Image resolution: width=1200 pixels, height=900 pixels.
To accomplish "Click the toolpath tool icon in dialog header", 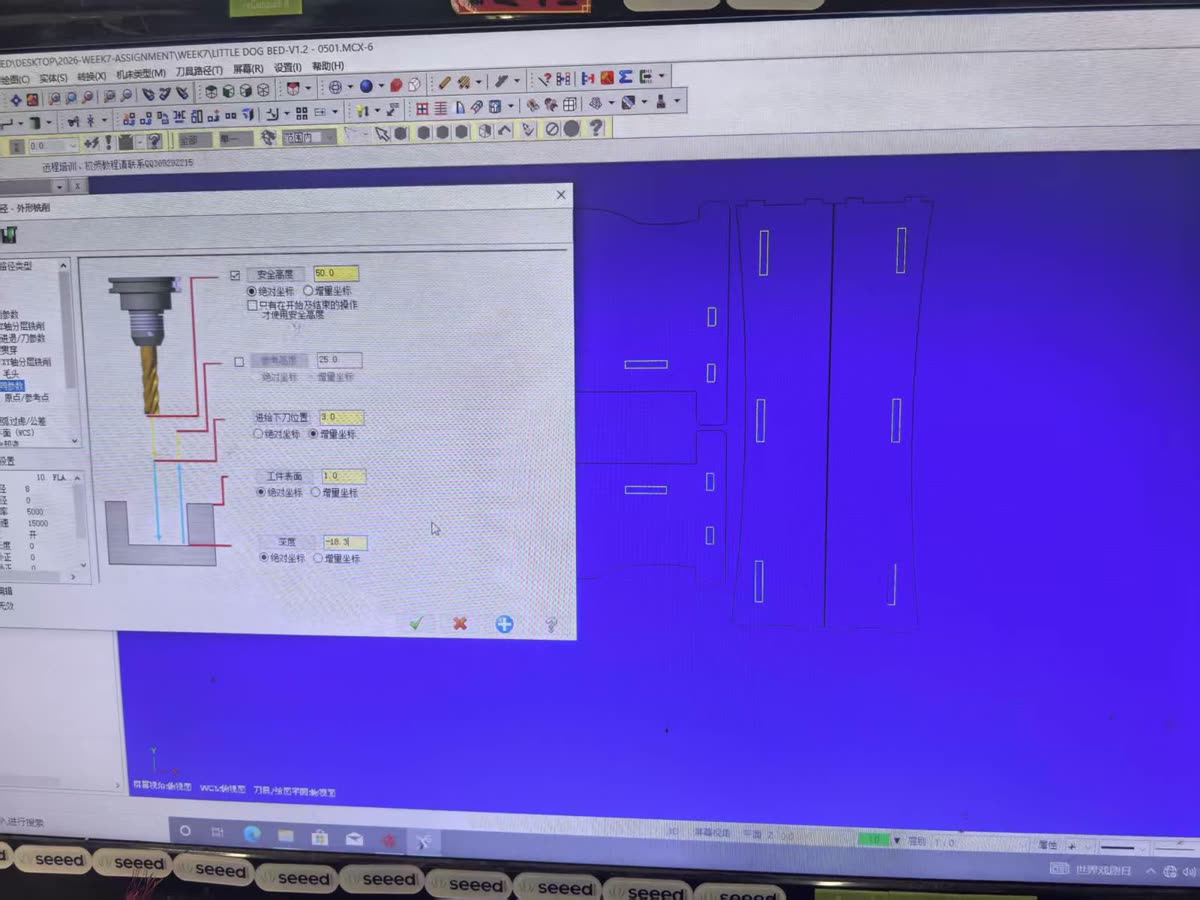I will 9,235.
